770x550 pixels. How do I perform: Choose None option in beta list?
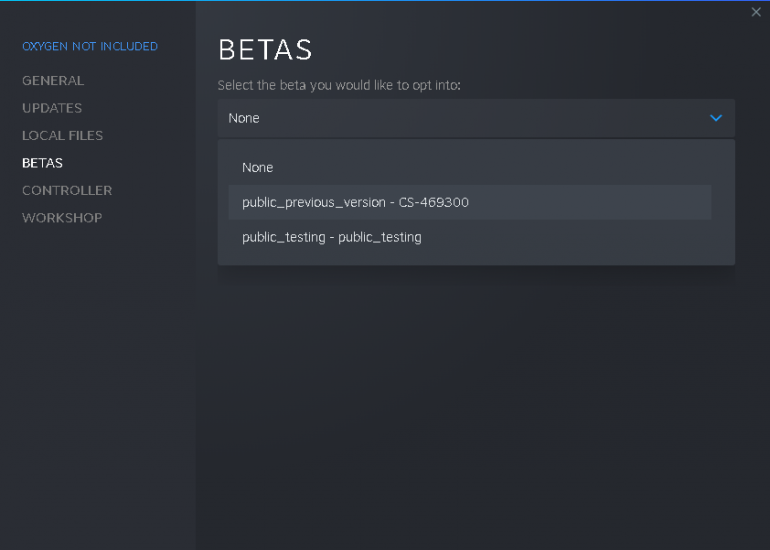coord(469,167)
